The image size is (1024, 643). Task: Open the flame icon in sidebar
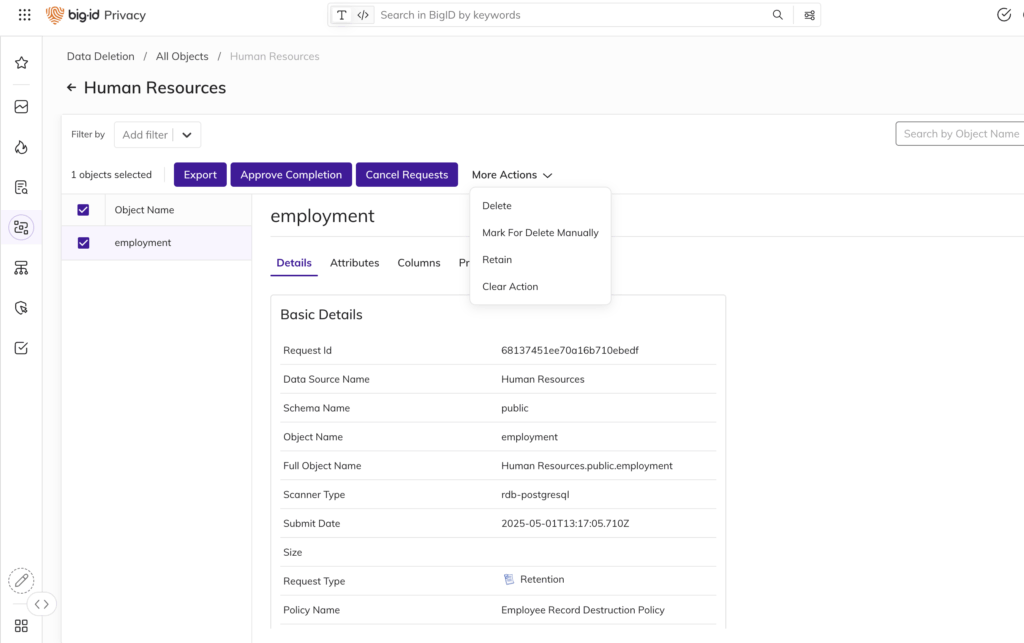(21, 147)
